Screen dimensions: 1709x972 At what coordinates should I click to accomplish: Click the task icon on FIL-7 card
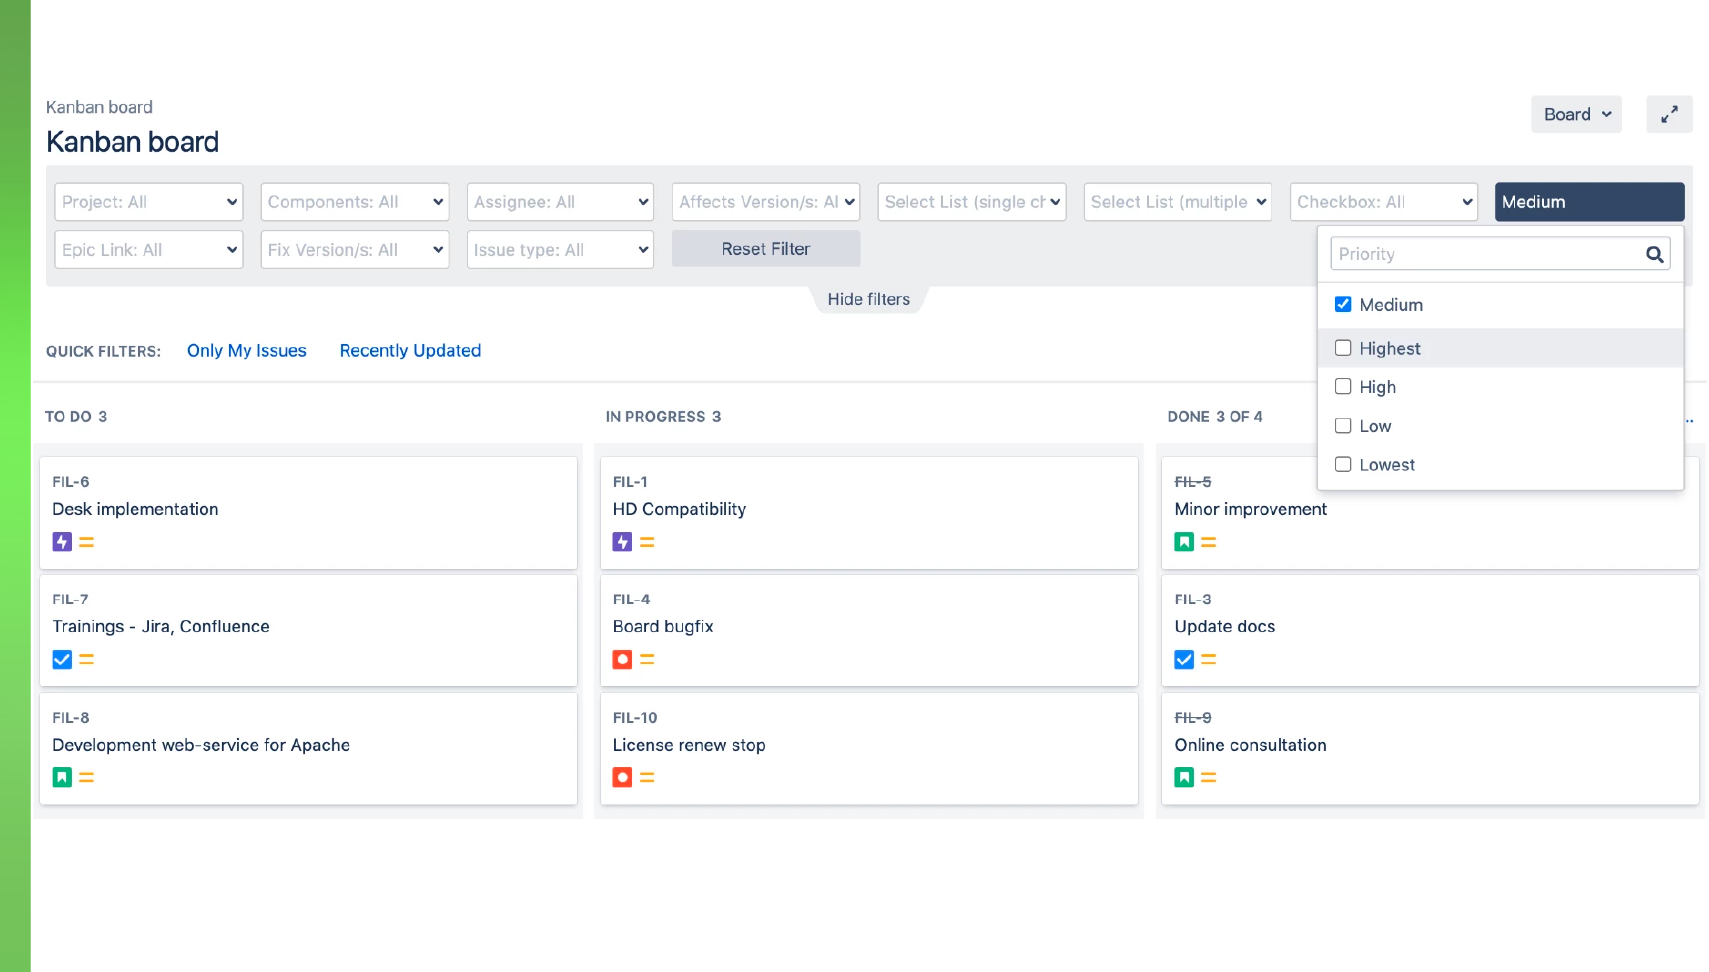point(62,660)
